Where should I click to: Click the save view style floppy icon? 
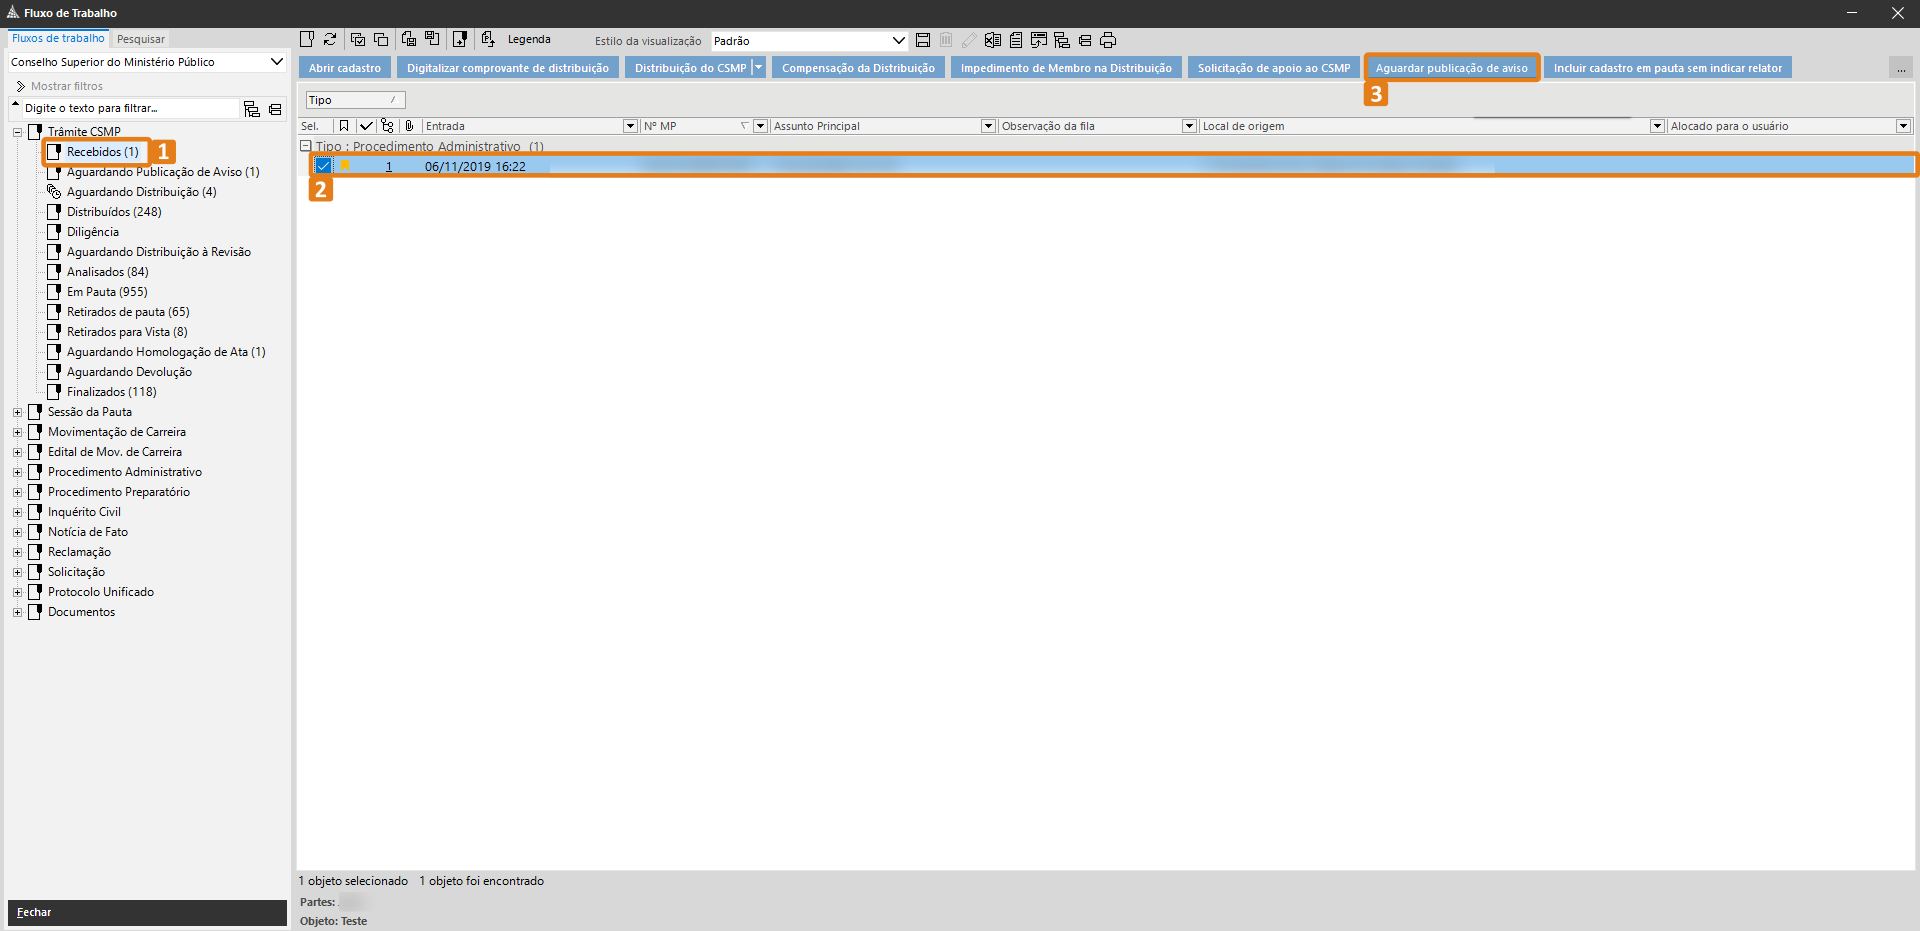tap(923, 40)
